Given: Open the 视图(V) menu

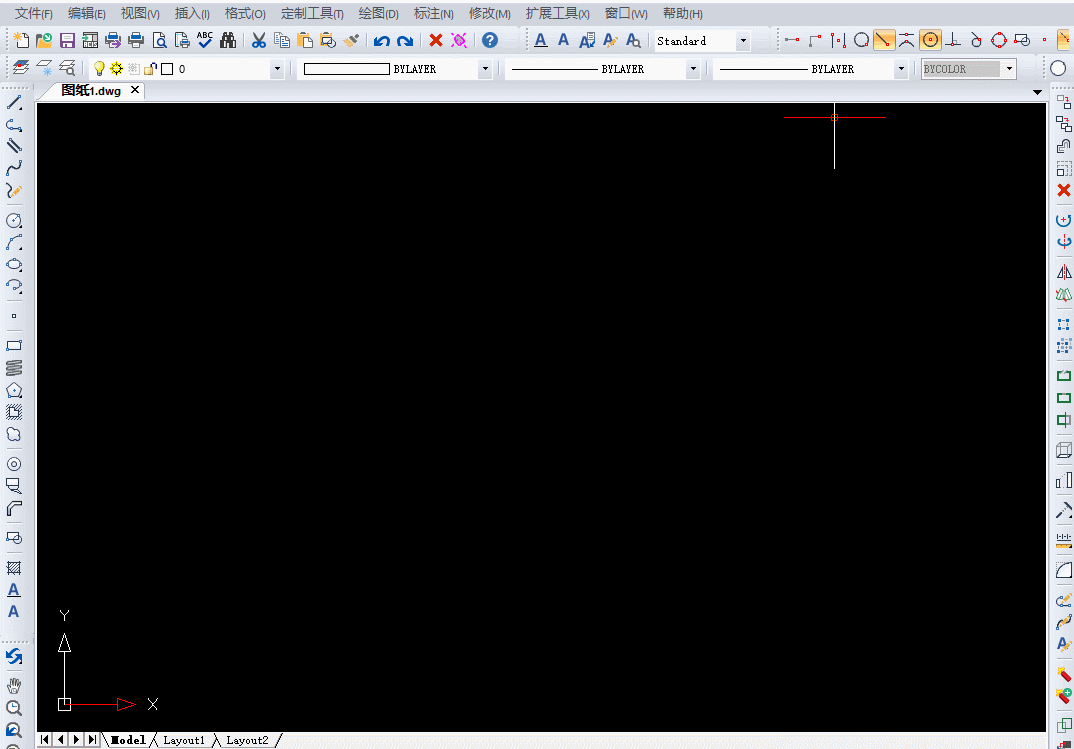Looking at the screenshot, I should tap(140, 14).
